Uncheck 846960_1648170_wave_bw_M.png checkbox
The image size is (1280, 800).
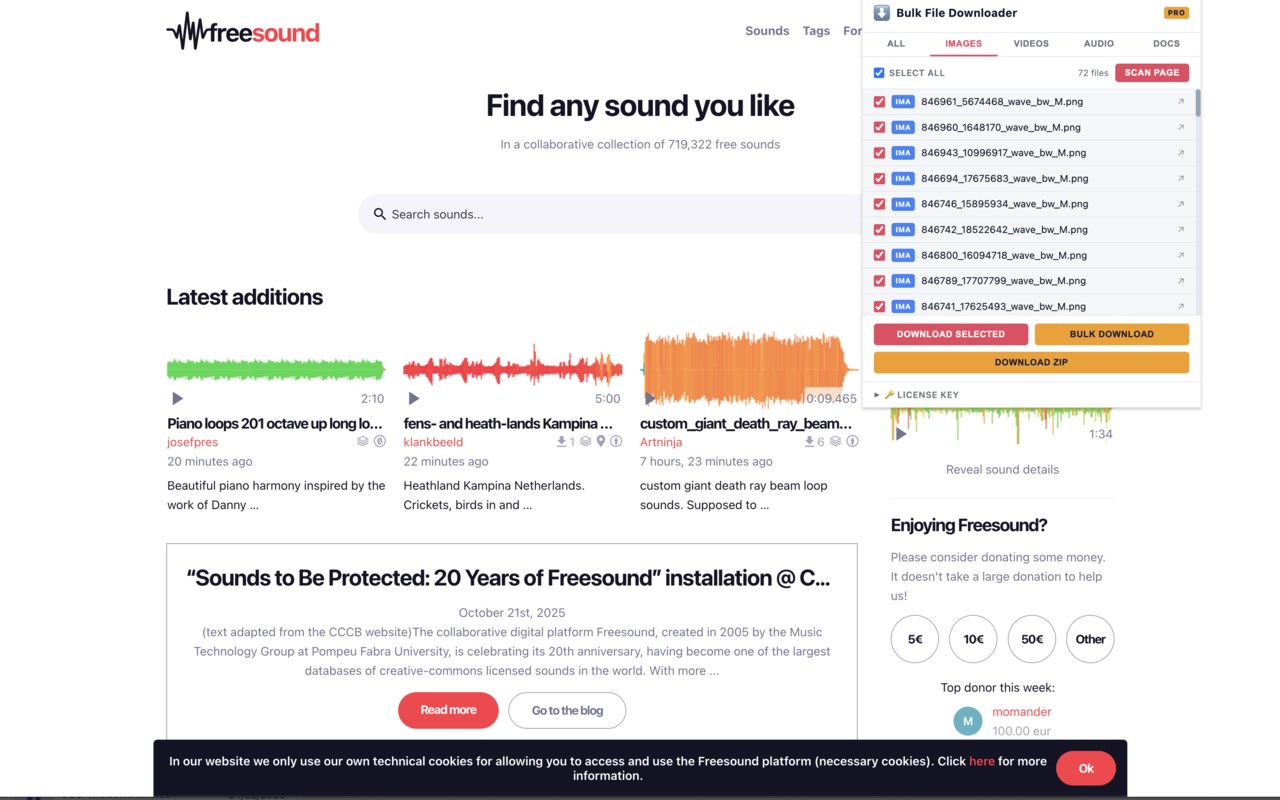[x=879, y=127]
